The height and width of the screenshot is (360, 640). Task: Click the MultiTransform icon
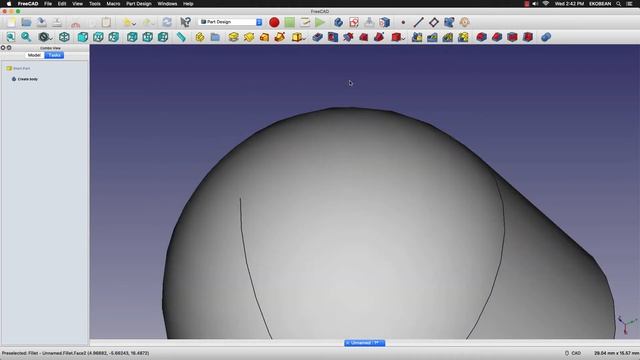pyautogui.click(x=463, y=37)
